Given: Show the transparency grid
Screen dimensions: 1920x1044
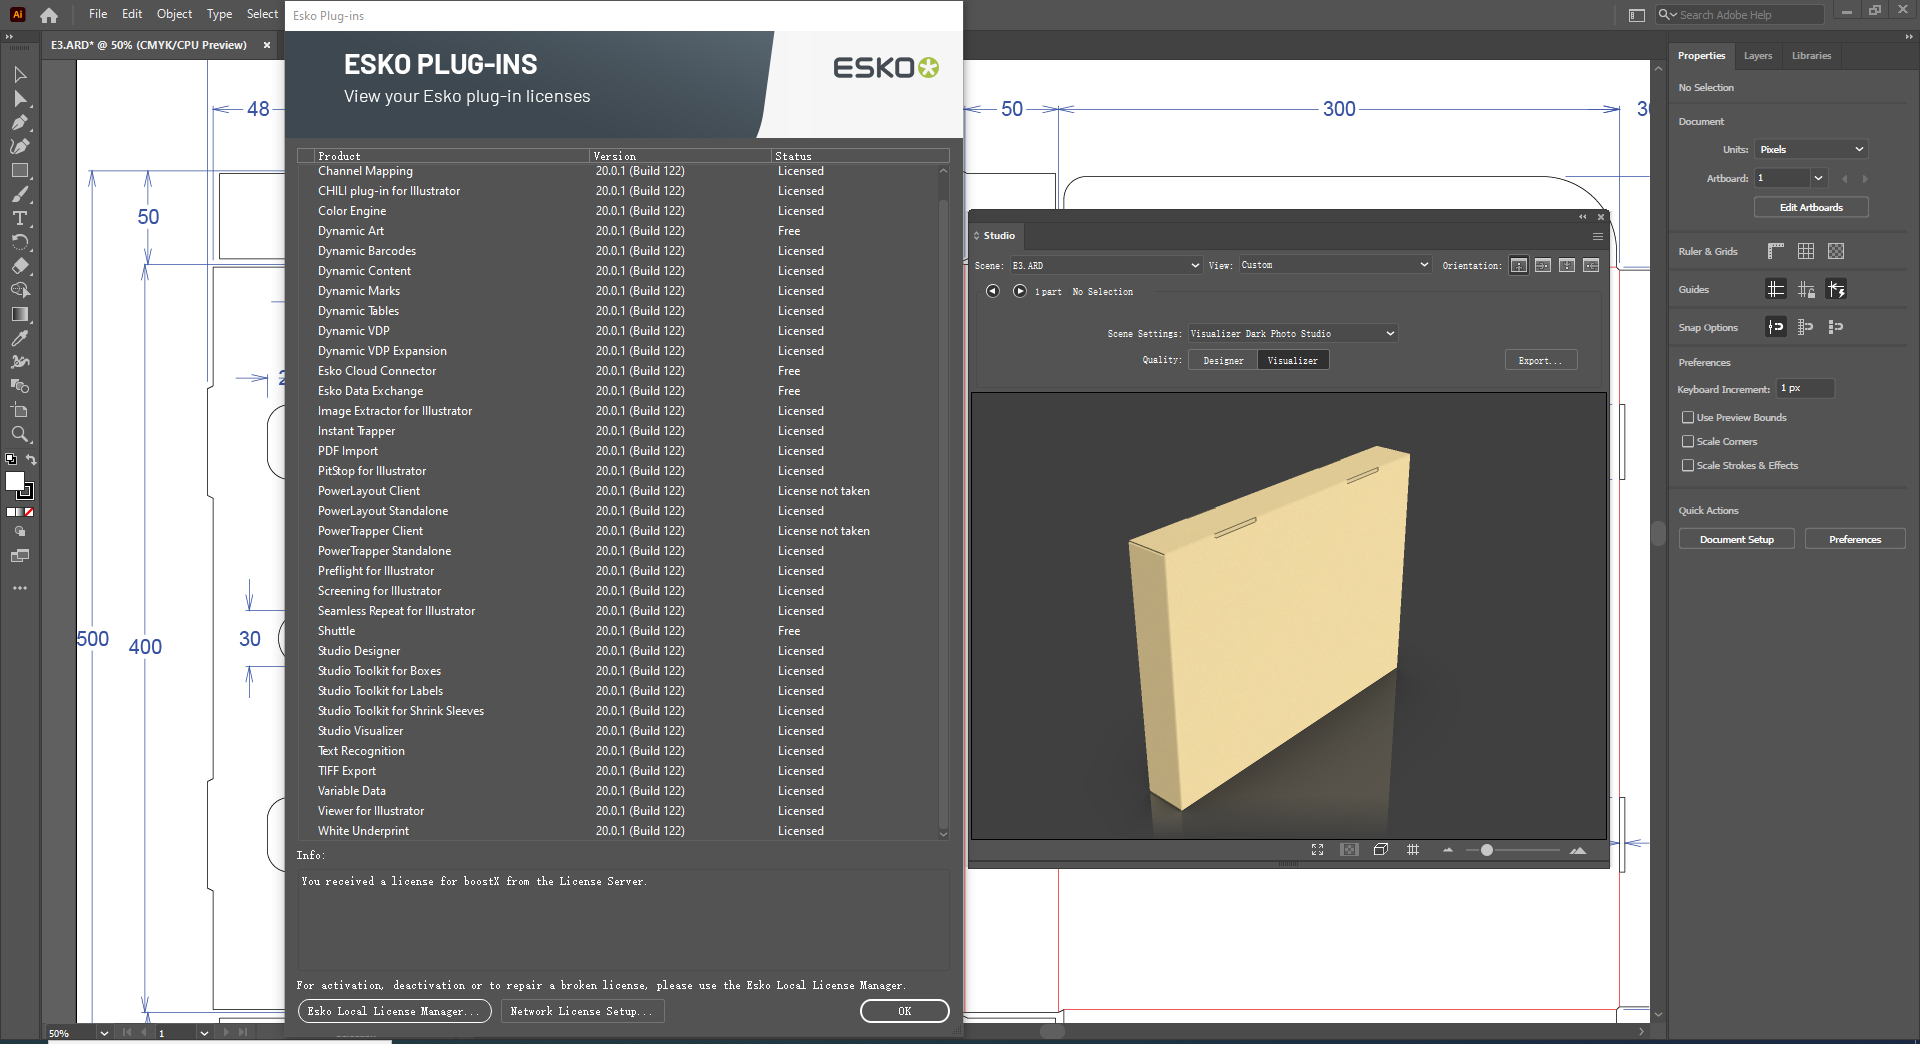Looking at the screenshot, I should (x=1836, y=251).
